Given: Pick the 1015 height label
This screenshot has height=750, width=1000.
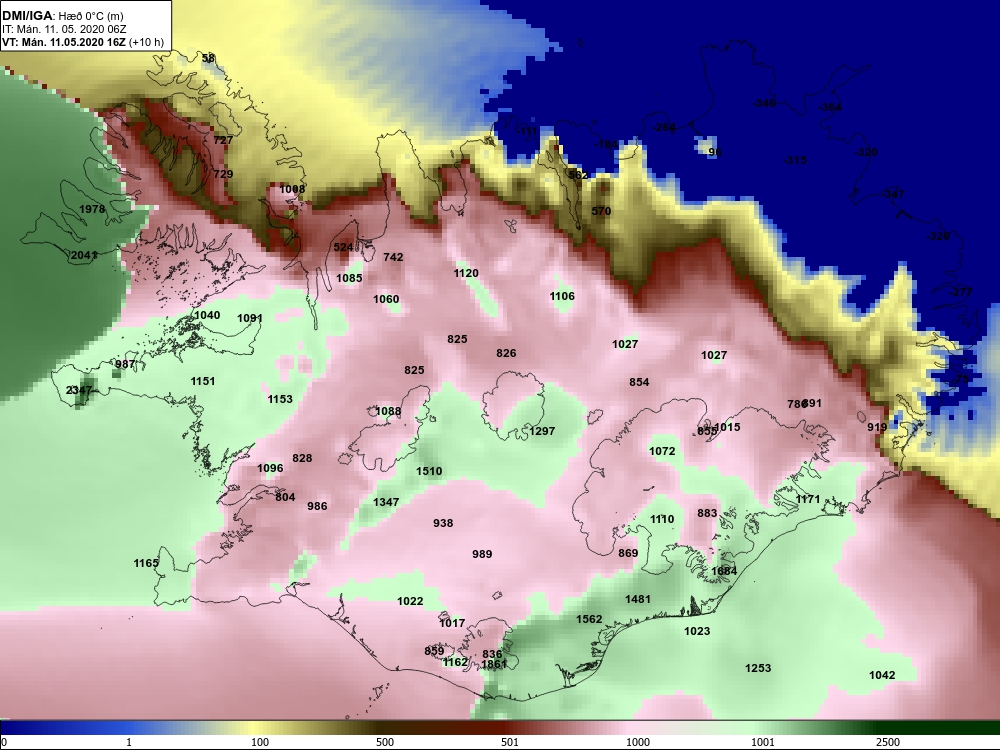Looking at the screenshot, I should pos(728,427).
